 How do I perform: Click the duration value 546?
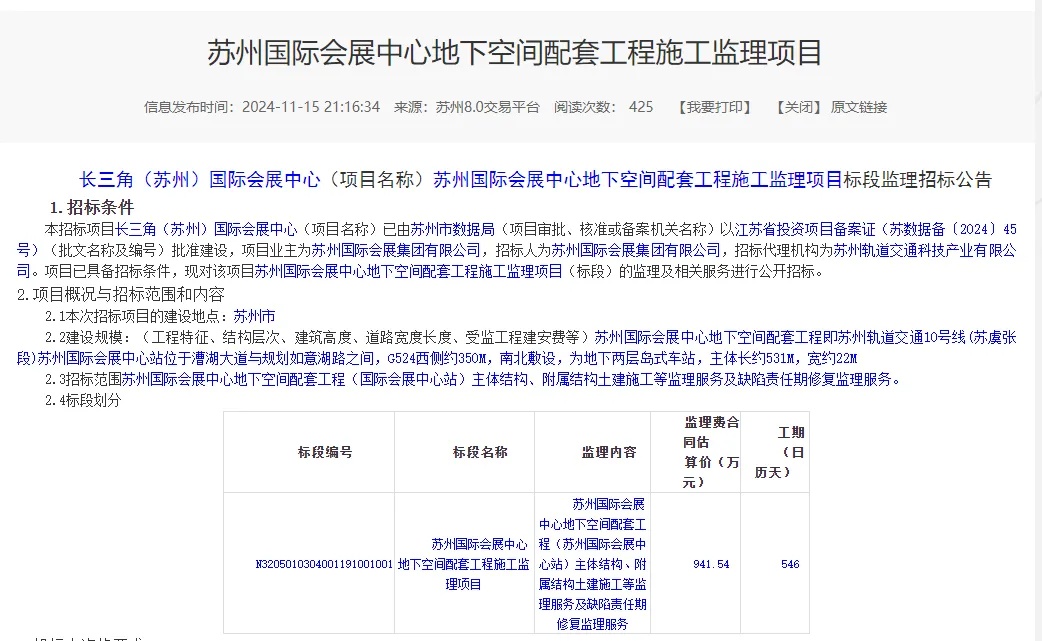pos(790,564)
